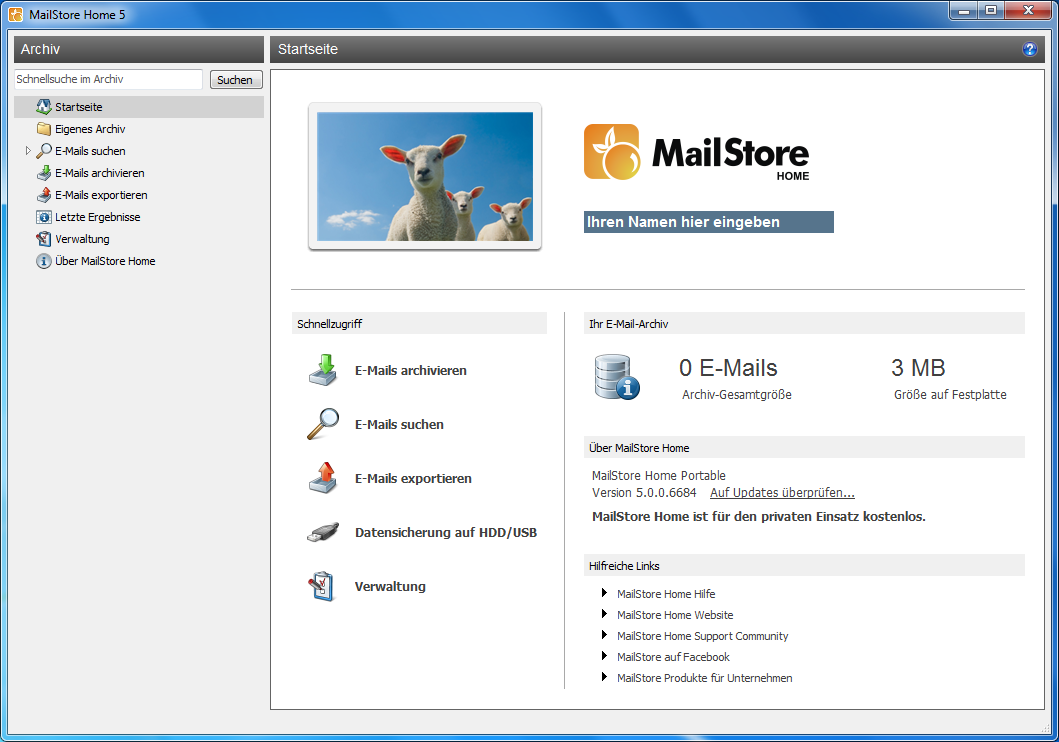Click the MailStore Home Portable text
This screenshot has height=742, width=1059.
pos(658,475)
